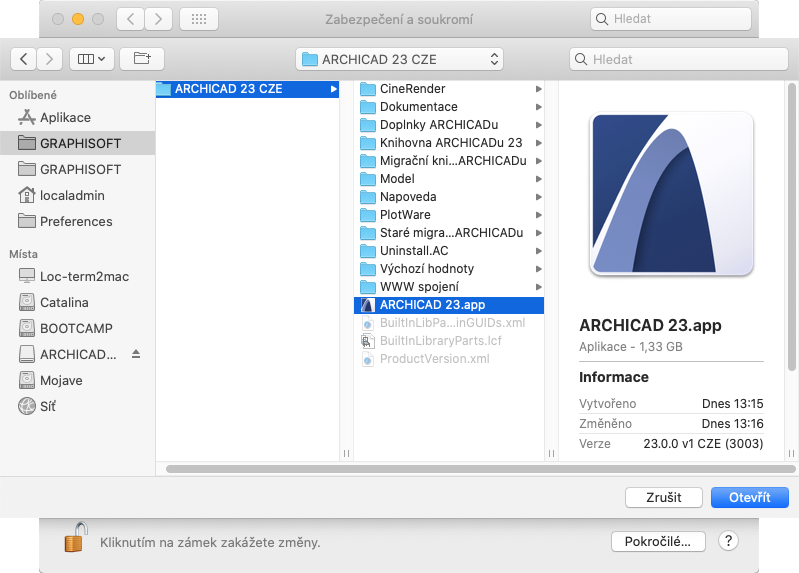
Task: Open the help question mark button
Action: tap(728, 541)
